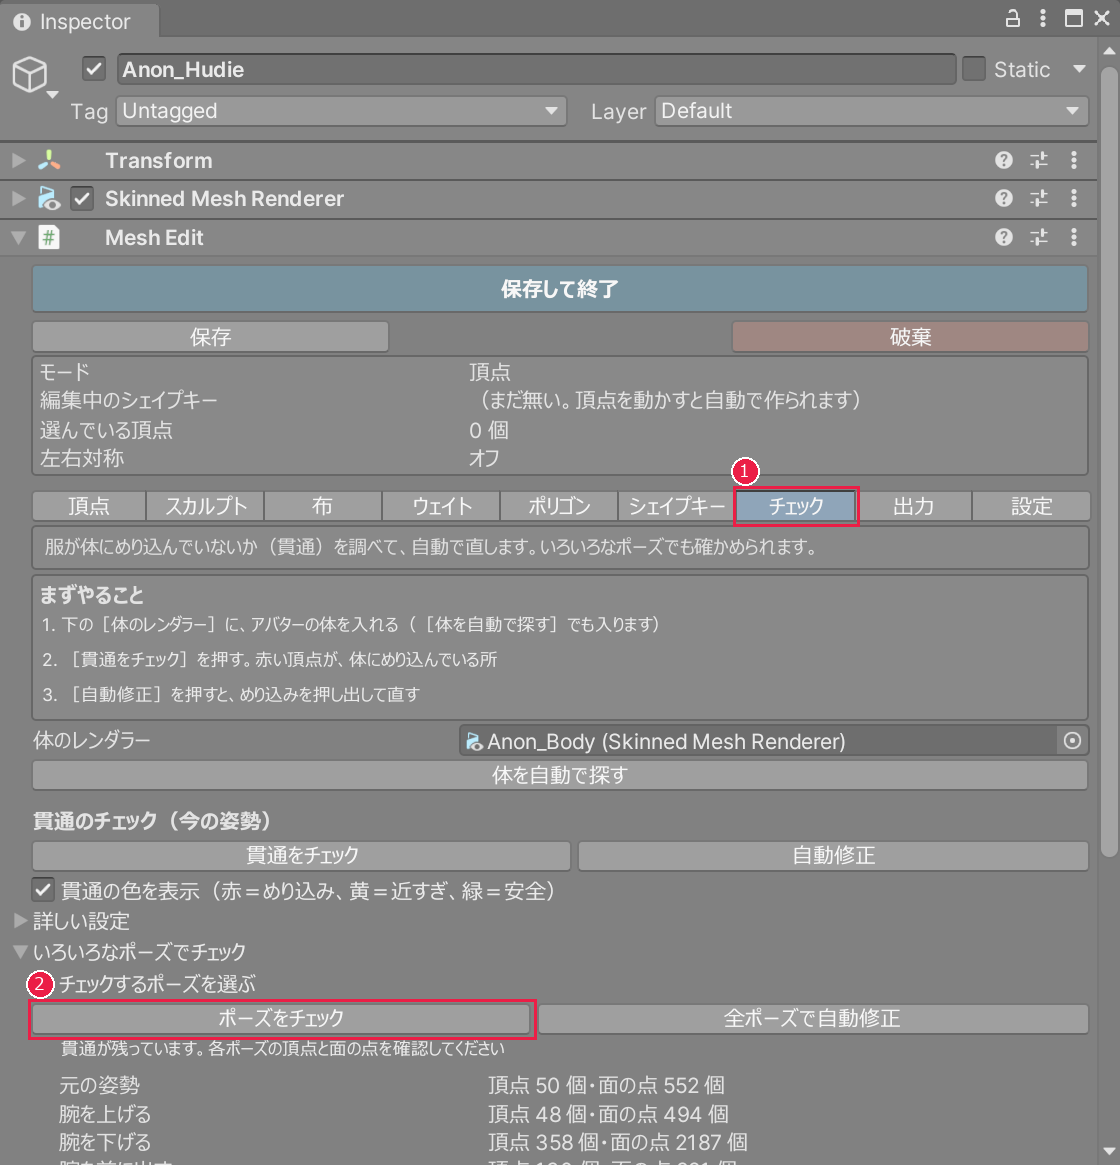Click 全ポーズで自動修正 button

(812, 1017)
